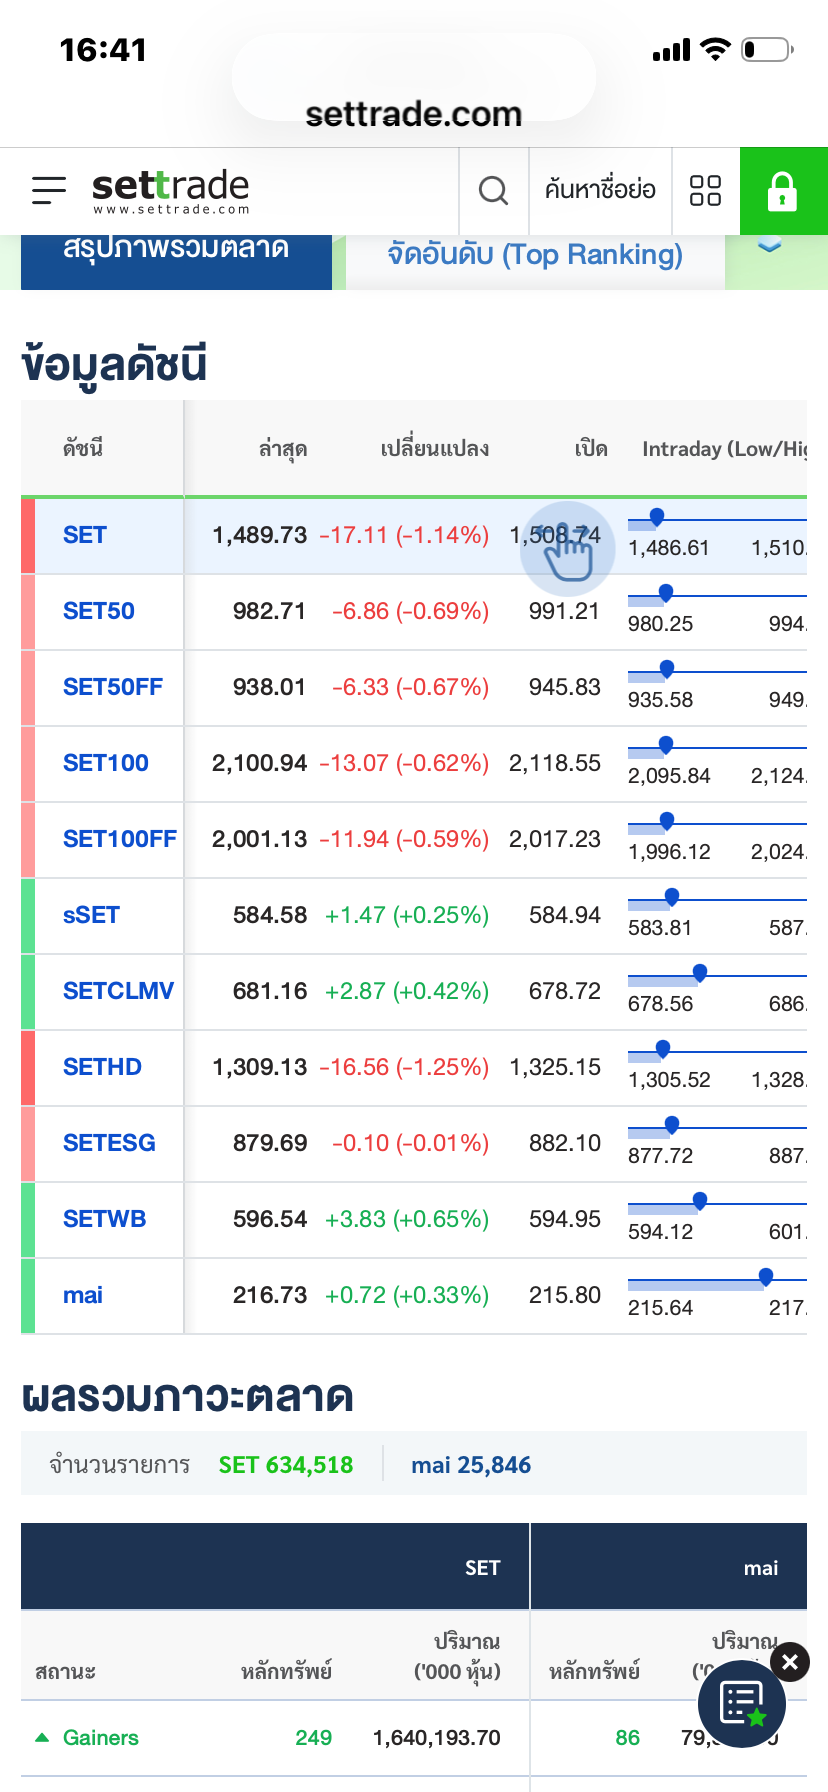The height and width of the screenshot is (1792, 828).
Task: Open the SET index link
Action: point(85,535)
